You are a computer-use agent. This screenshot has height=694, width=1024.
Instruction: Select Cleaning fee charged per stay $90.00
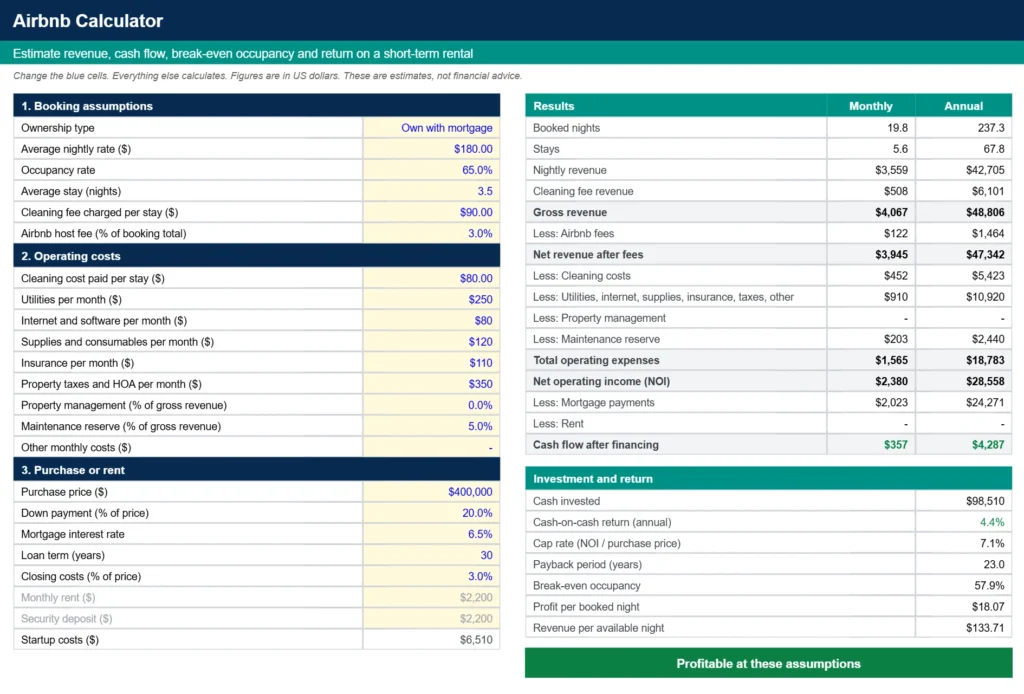tap(432, 212)
